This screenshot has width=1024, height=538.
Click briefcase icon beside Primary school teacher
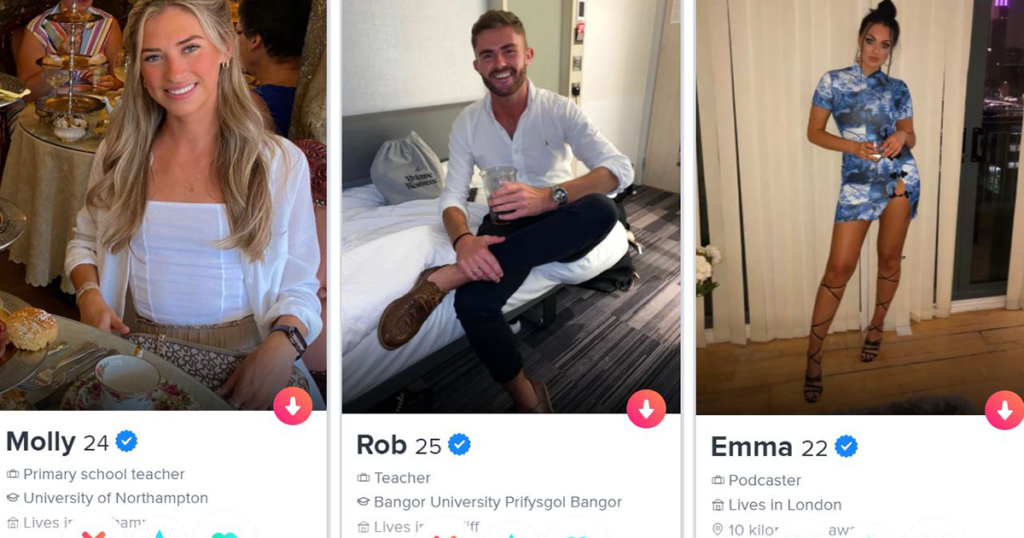pyautogui.click(x=12, y=474)
